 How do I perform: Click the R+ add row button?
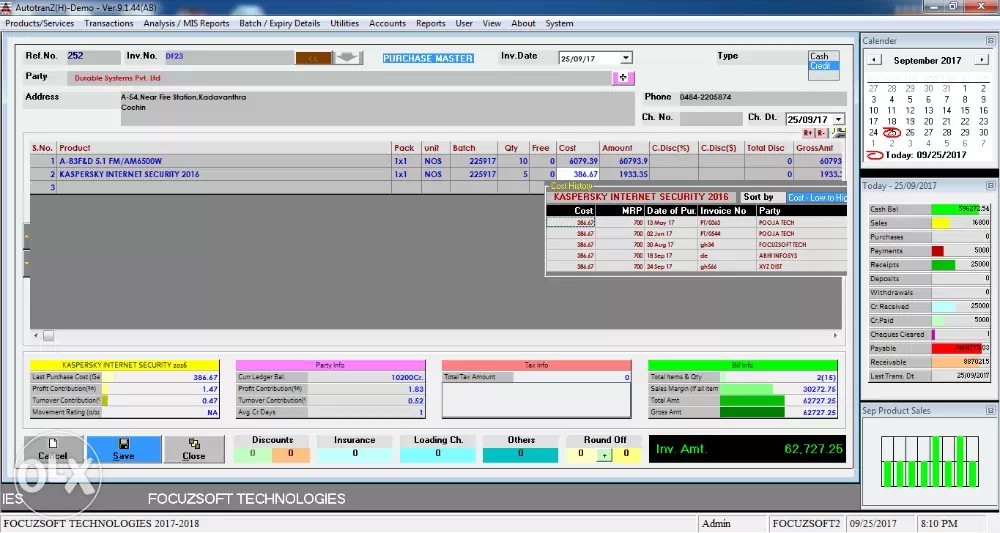click(808, 133)
